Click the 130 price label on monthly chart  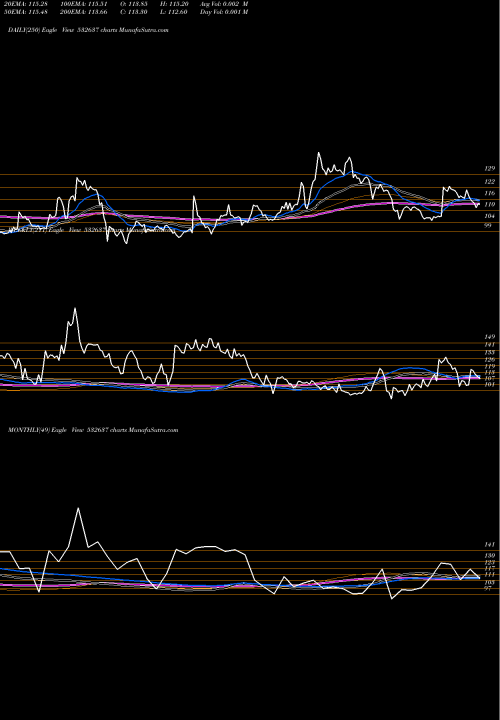pos(489,556)
